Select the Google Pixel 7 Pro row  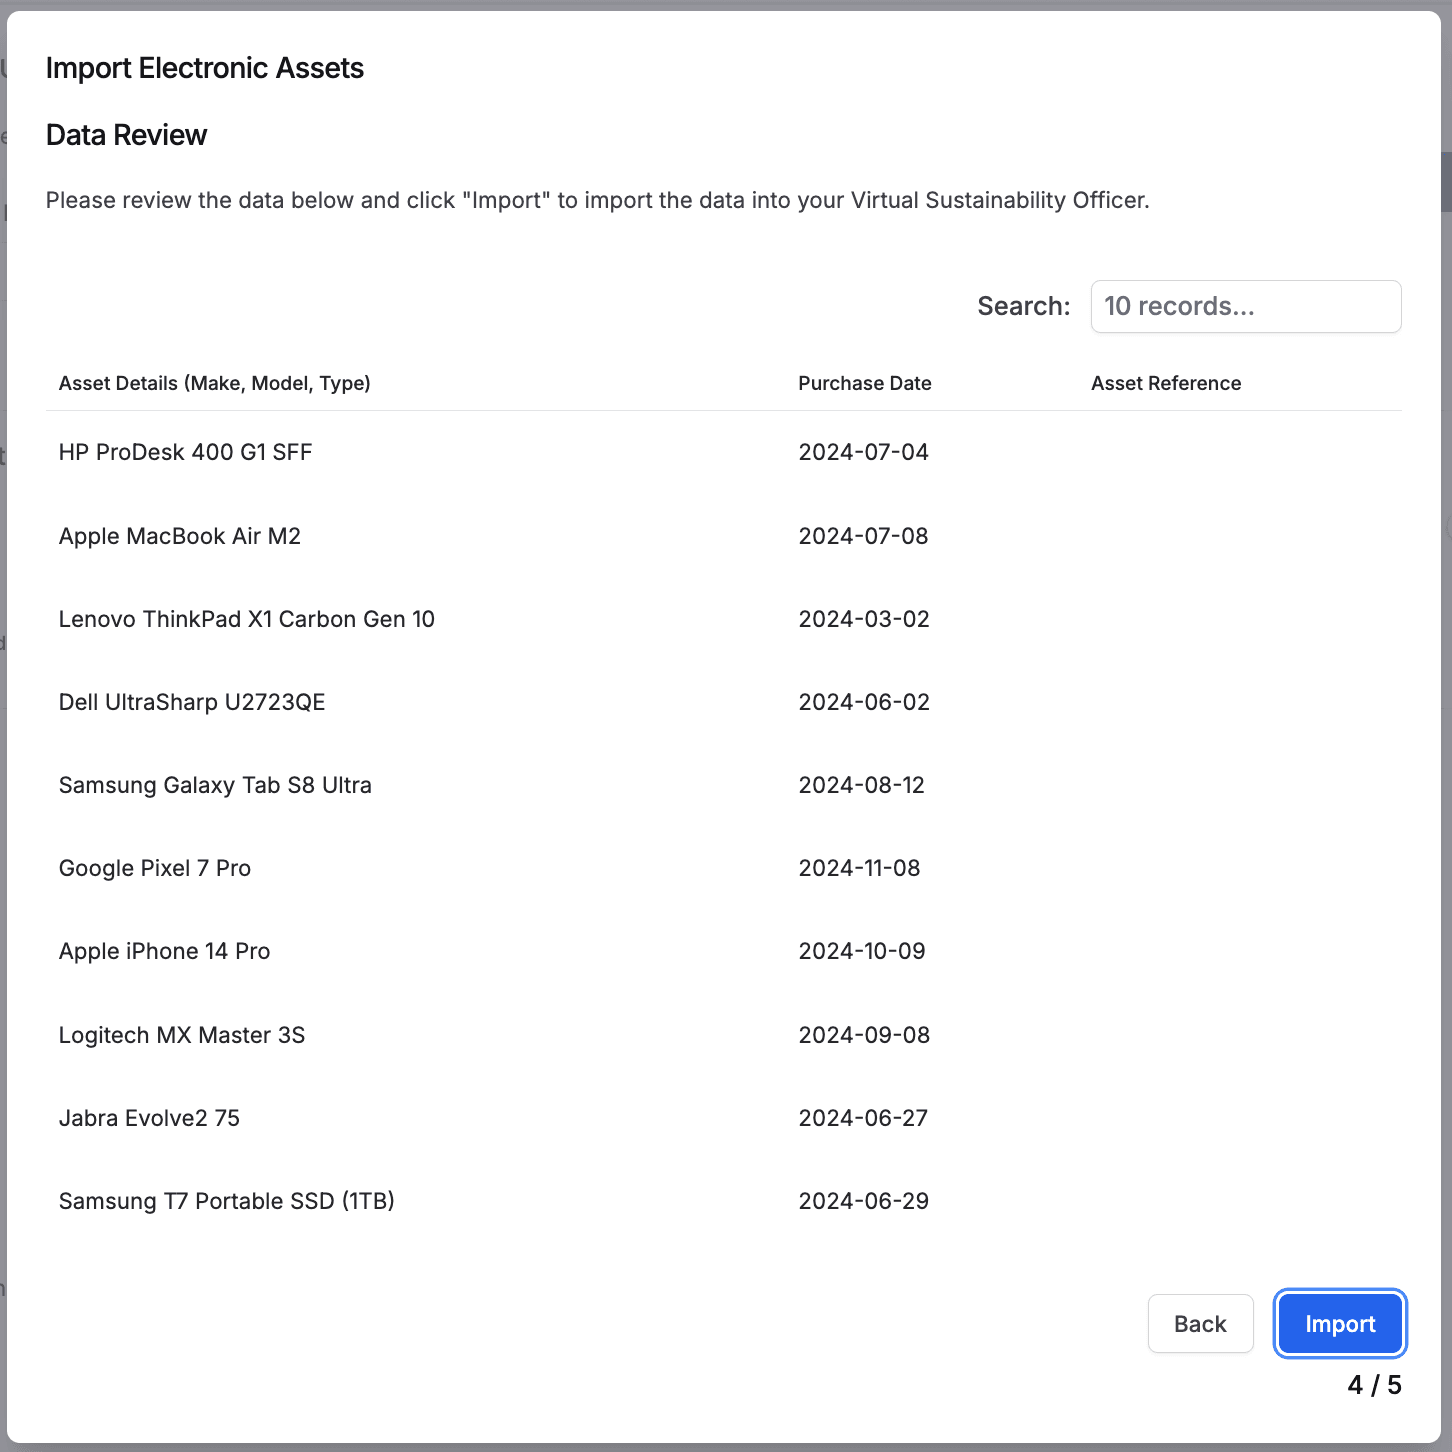(154, 868)
